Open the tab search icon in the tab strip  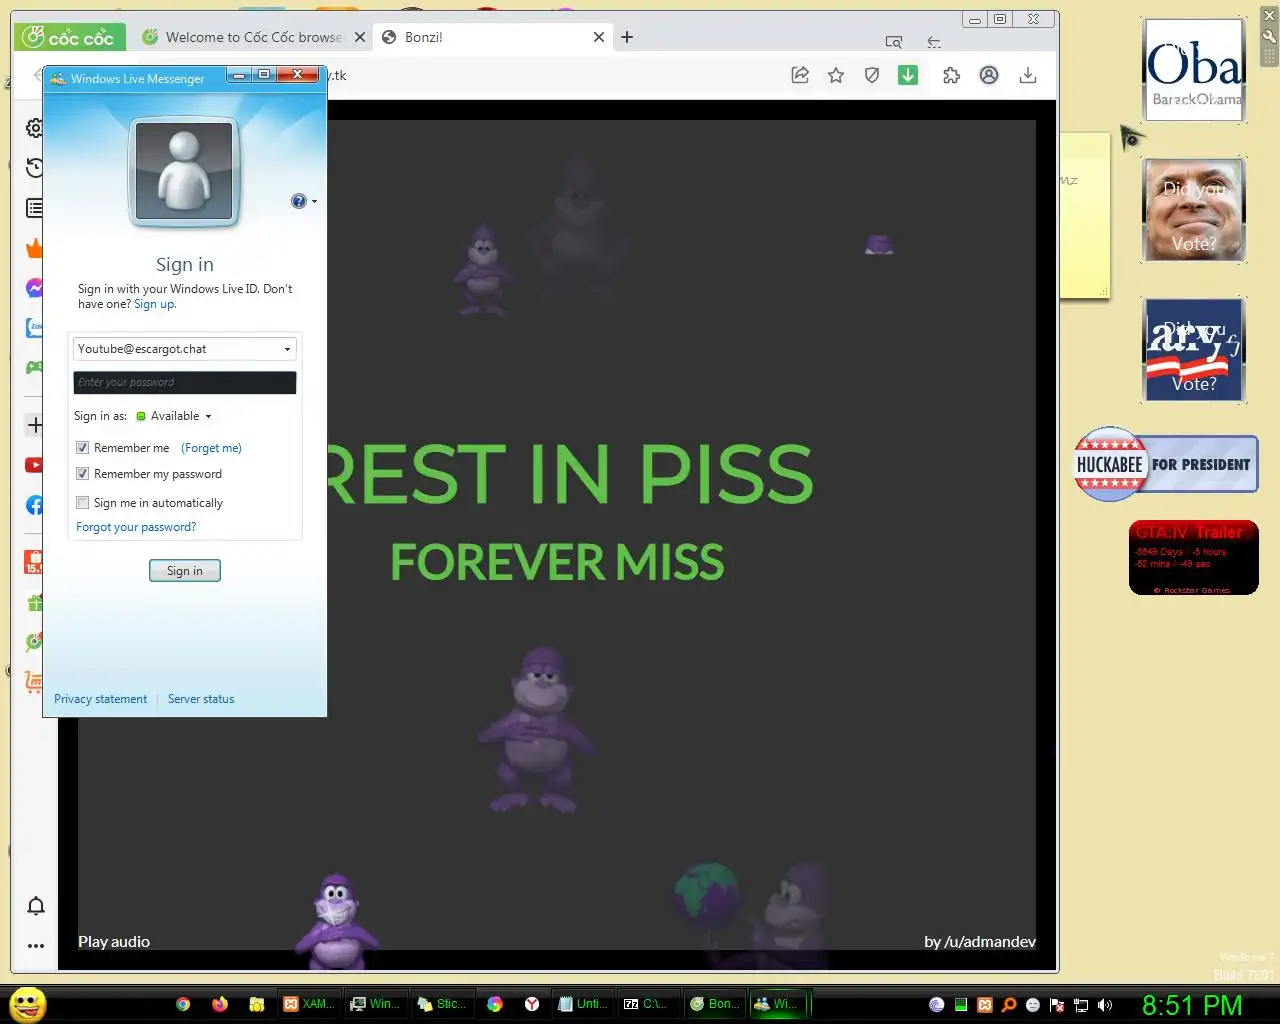point(894,42)
